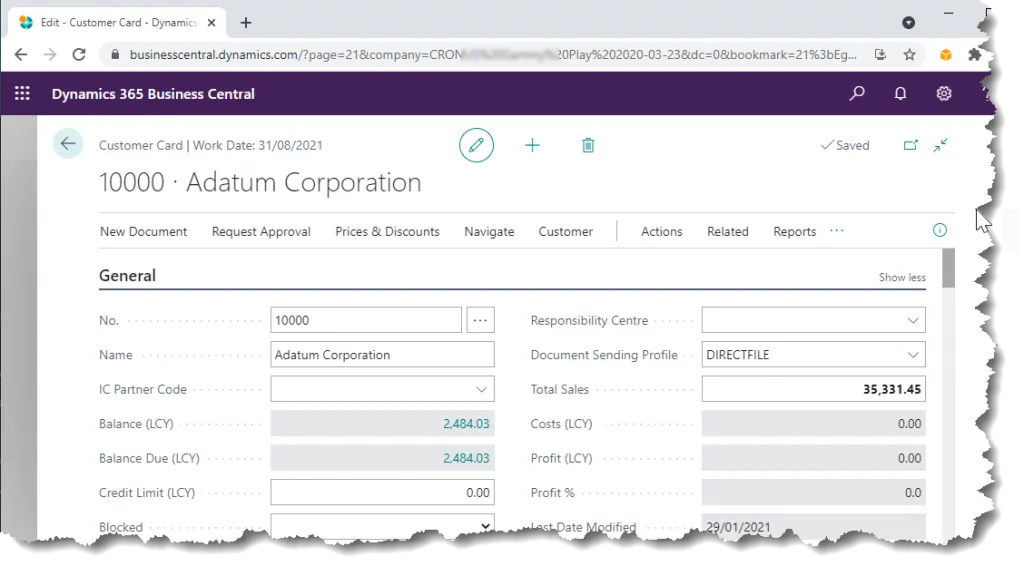This screenshot has height=576, width=1024.
Task: Open the card in a new window
Action: (910, 145)
